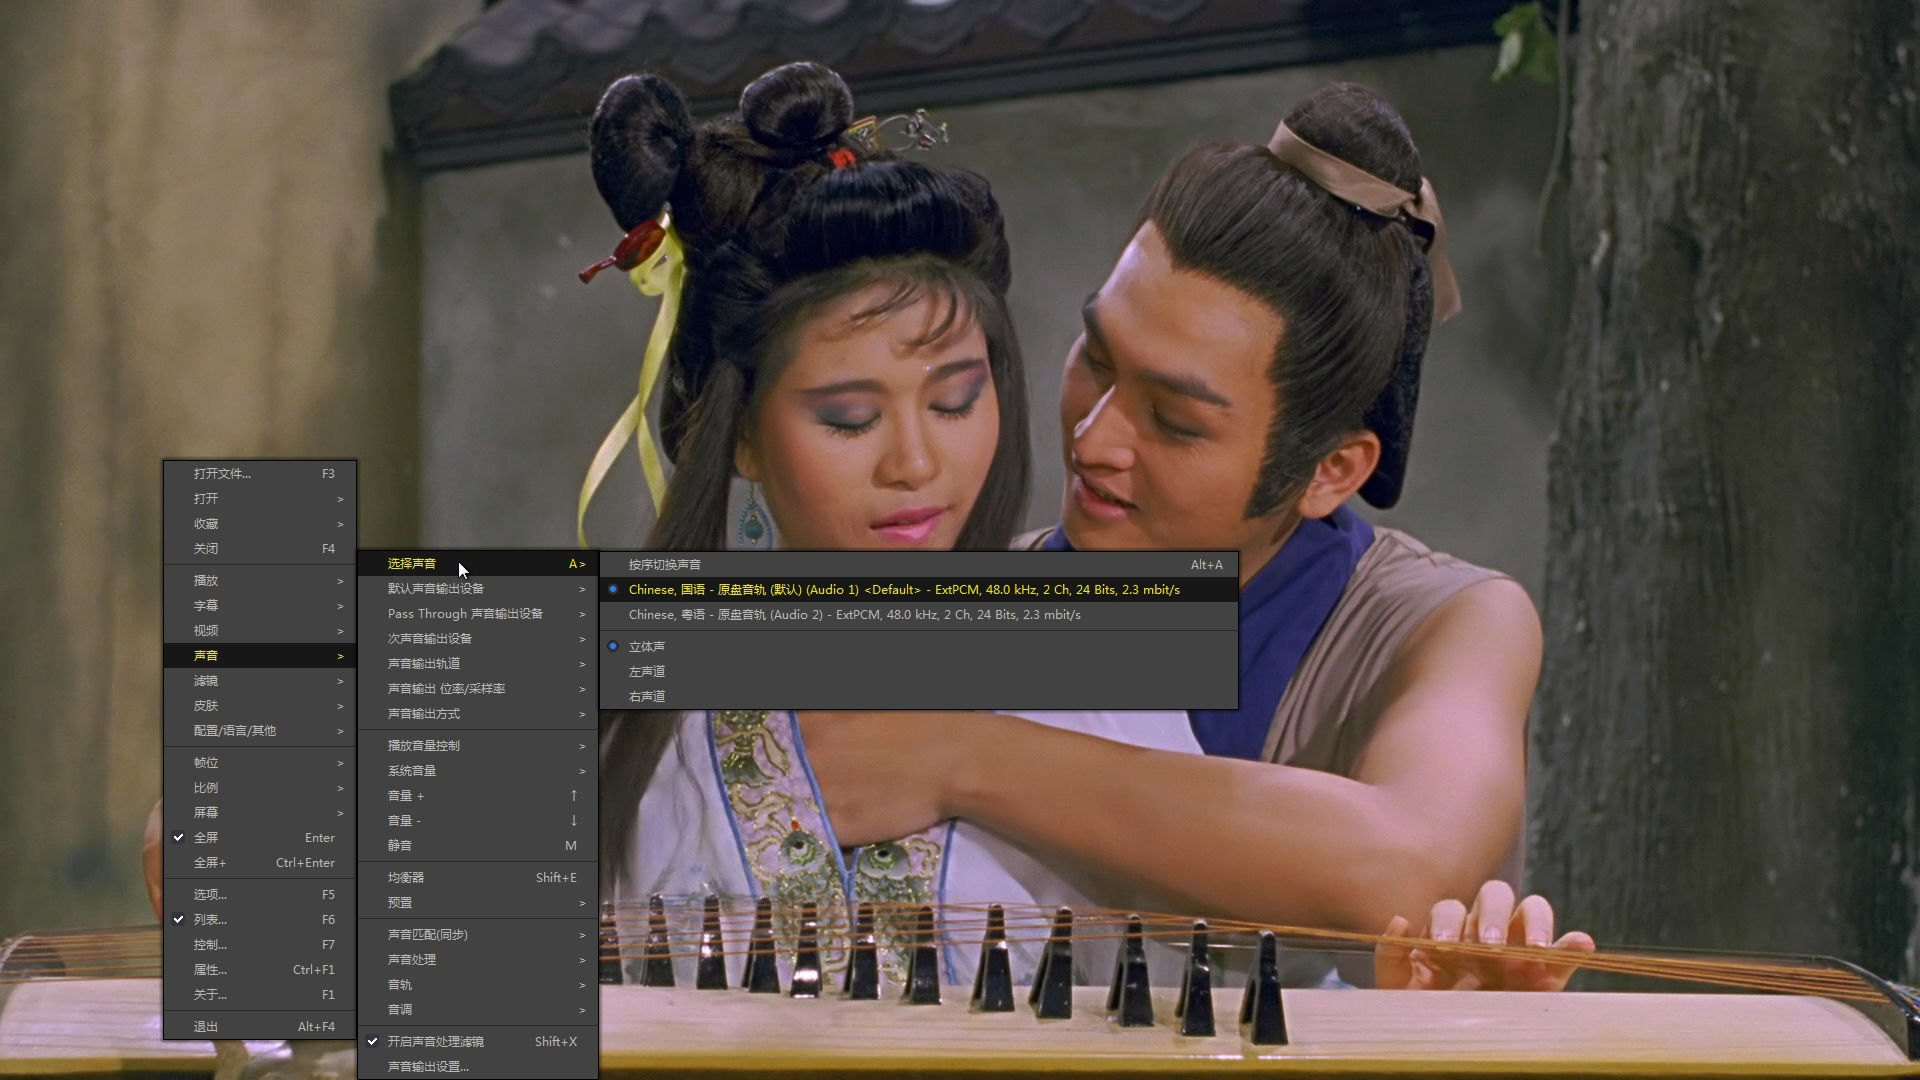Expand the 配置/语言/其他 submenu
The width and height of the screenshot is (1920, 1080).
(x=260, y=731)
